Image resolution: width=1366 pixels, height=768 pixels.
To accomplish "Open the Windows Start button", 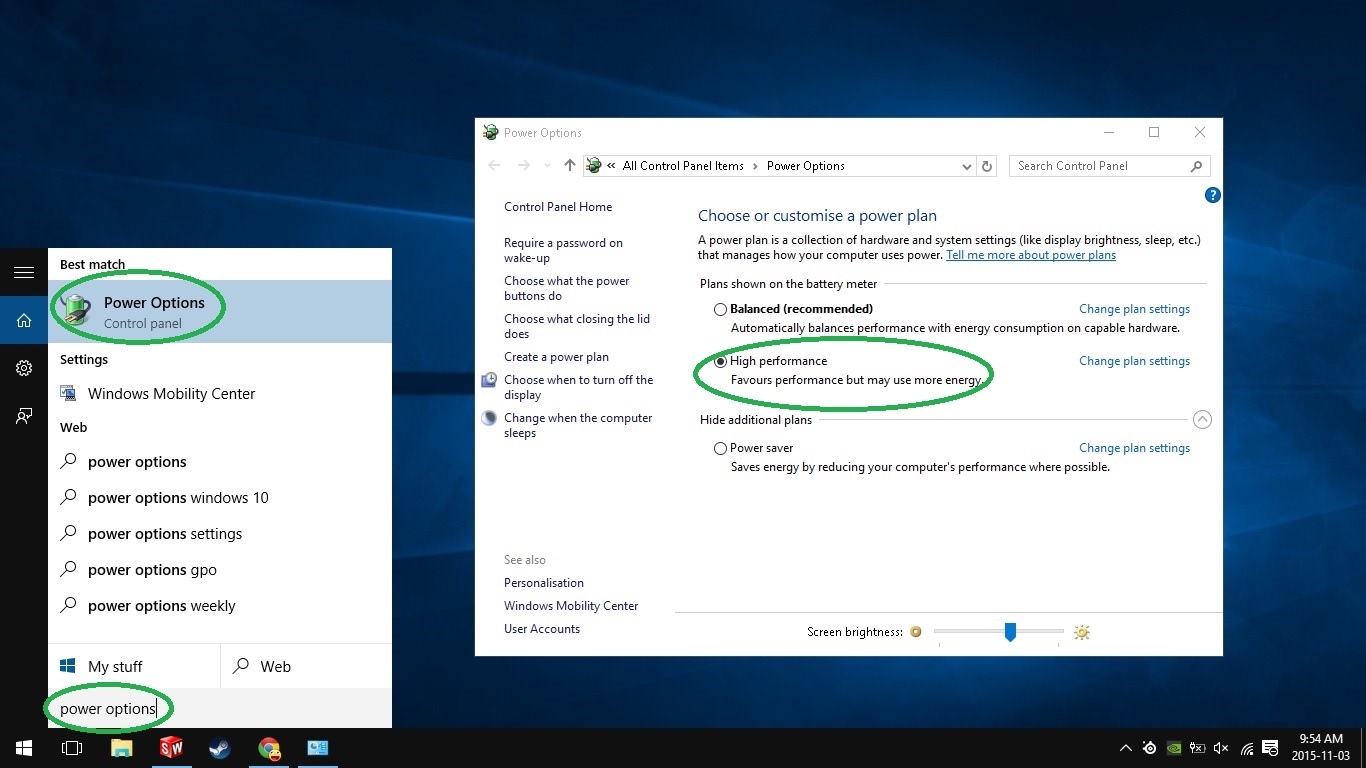I will pyautogui.click(x=24, y=748).
